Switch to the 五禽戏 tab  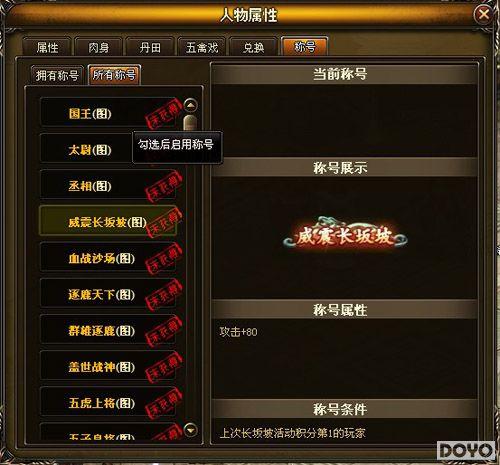tap(202, 47)
